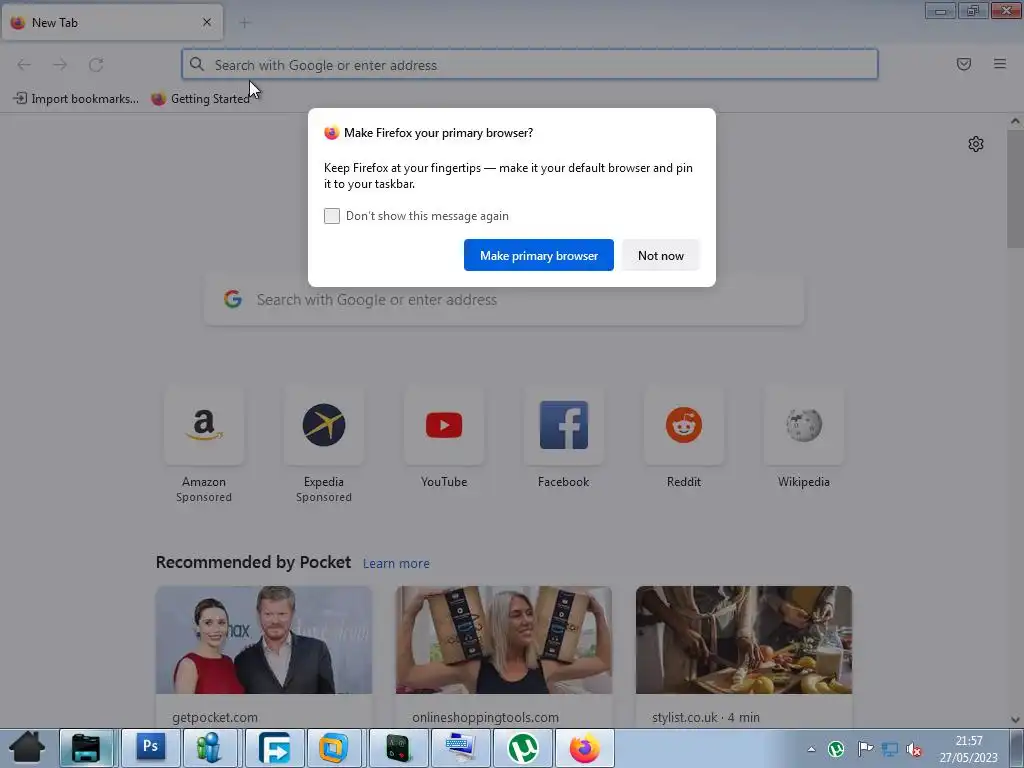
Task: Open the VMware icon on taskbar
Action: point(334,748)
